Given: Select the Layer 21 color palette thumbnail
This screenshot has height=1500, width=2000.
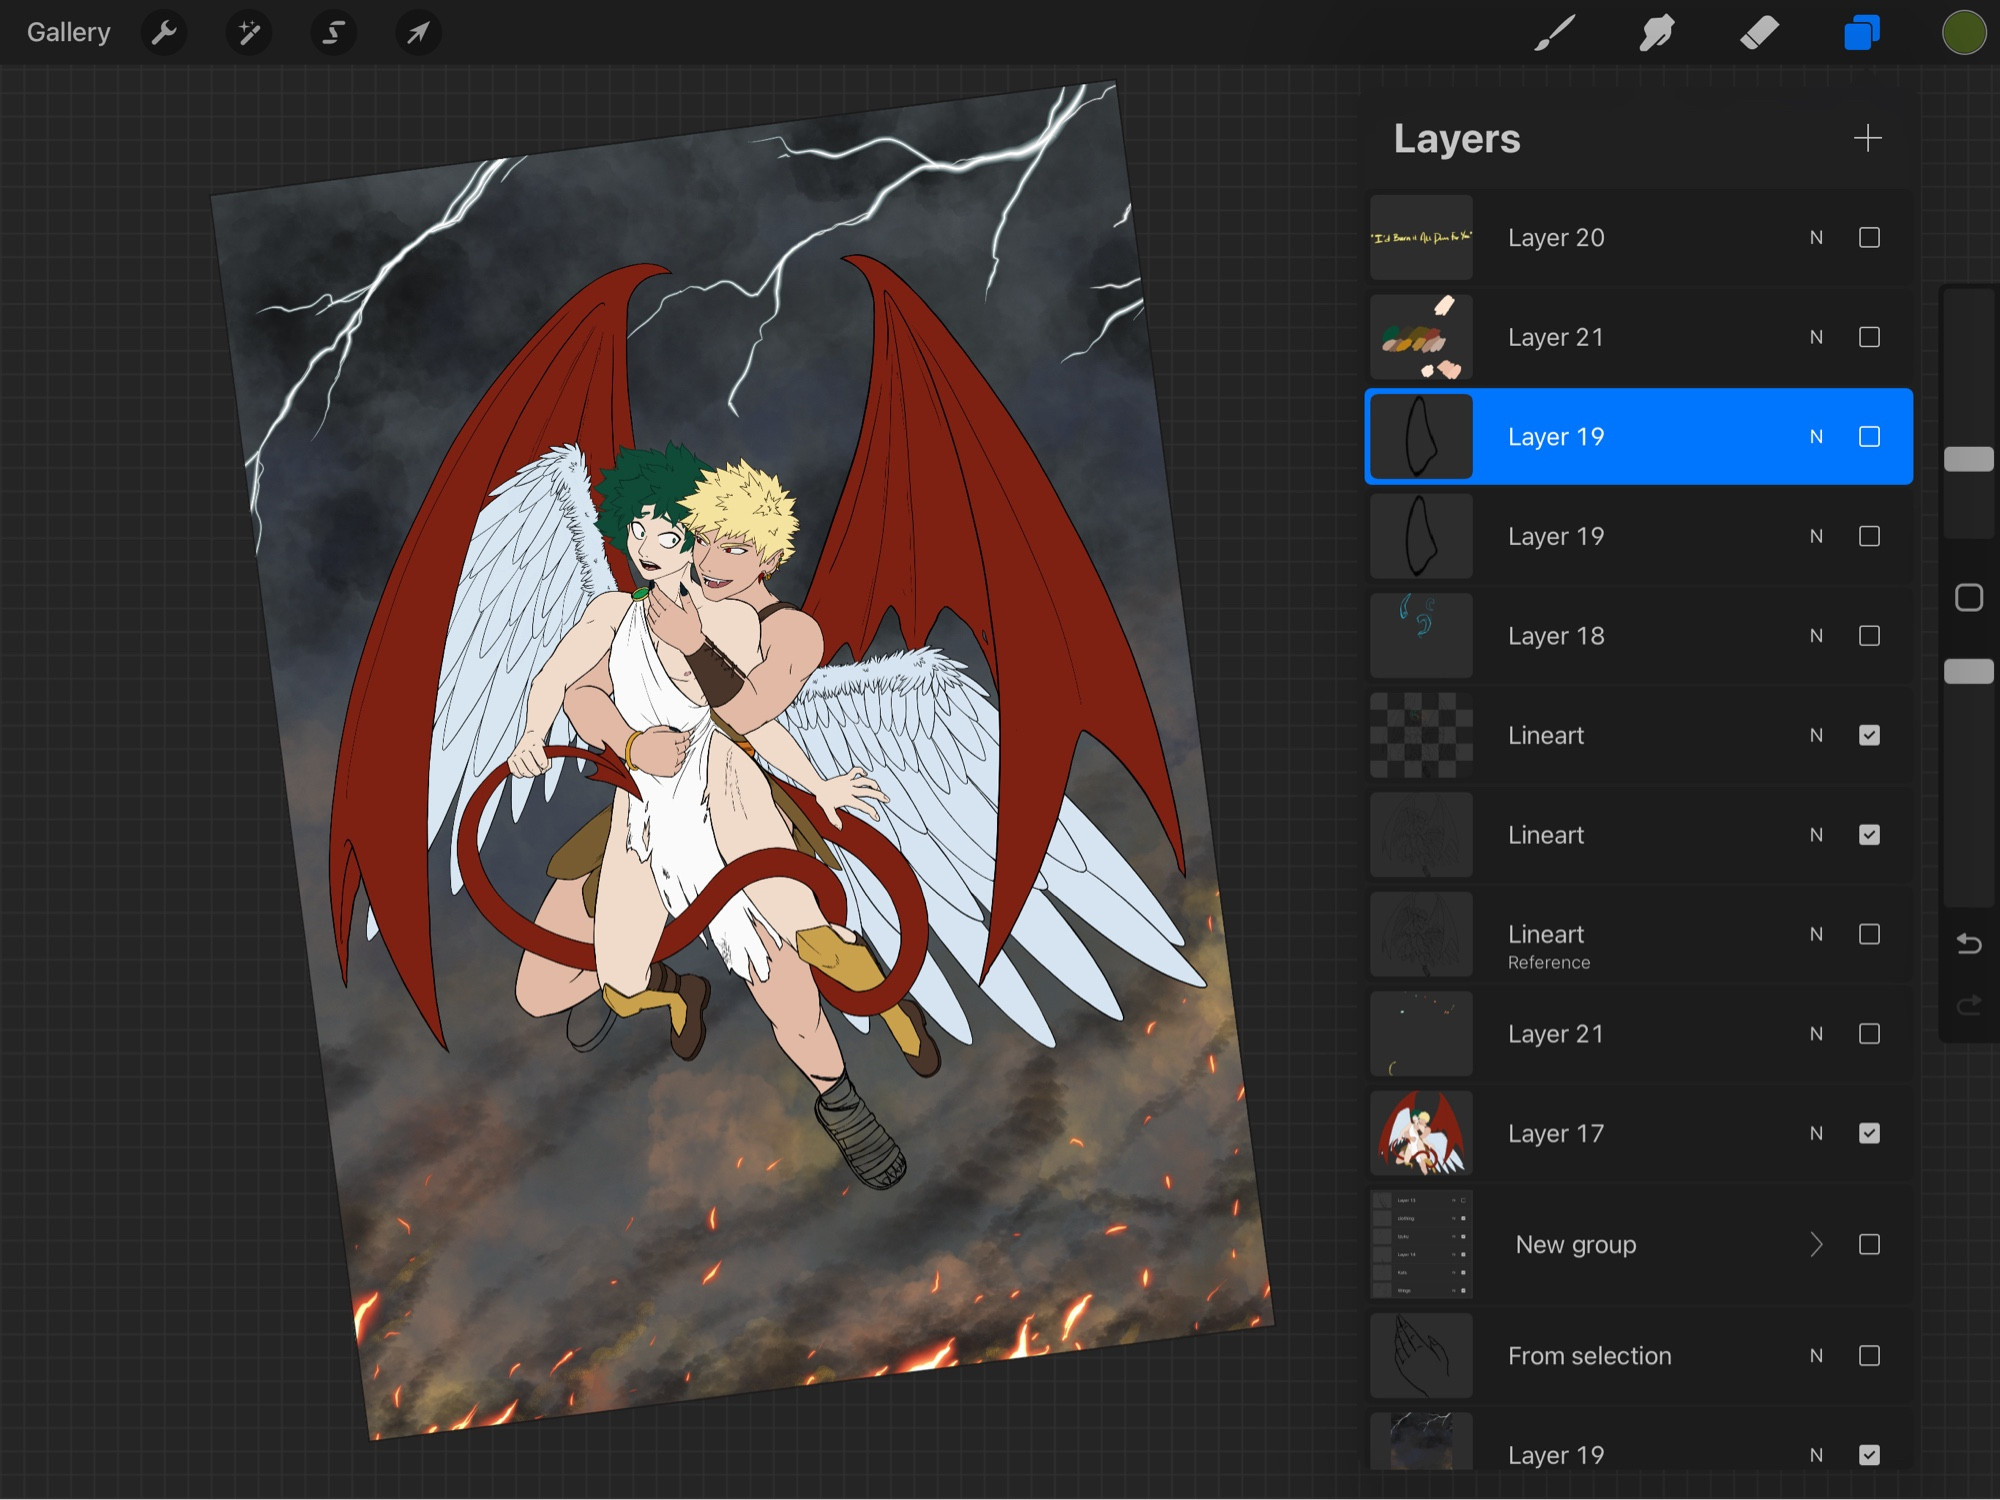Looking at the screenshot, I should pos(1421,337).
